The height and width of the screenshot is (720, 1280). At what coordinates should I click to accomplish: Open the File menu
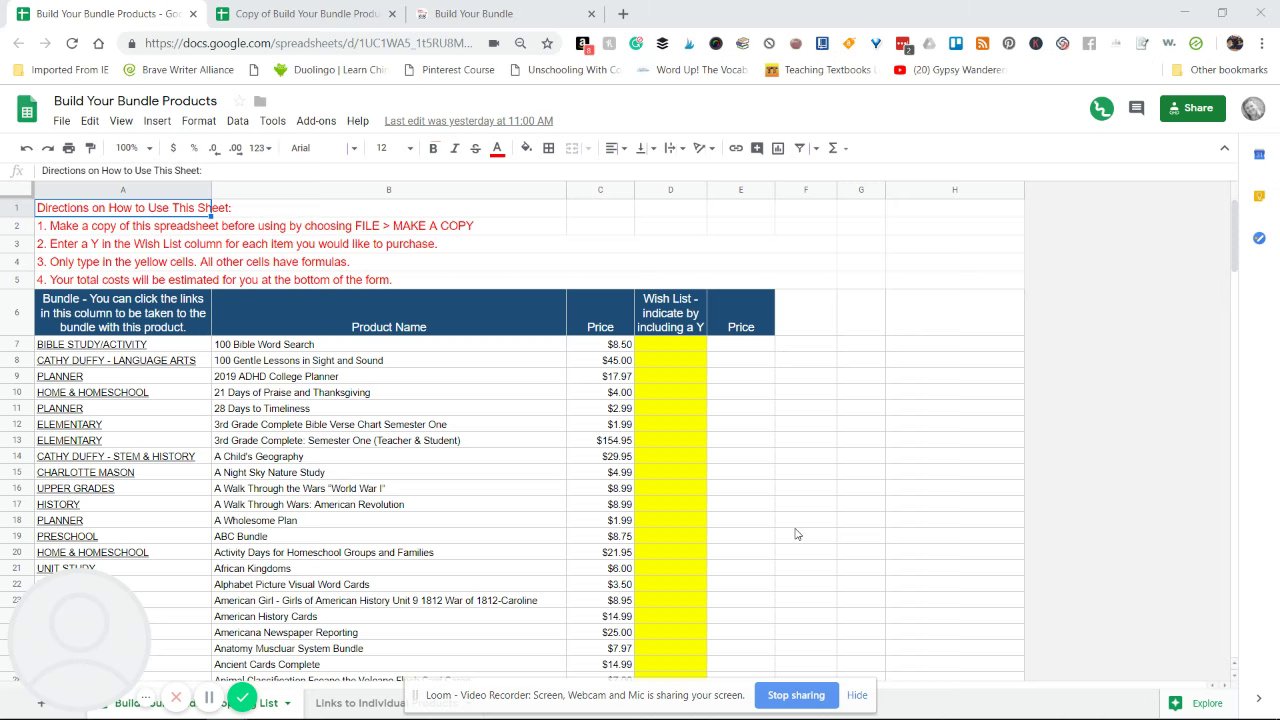click(x=61, y=121)
